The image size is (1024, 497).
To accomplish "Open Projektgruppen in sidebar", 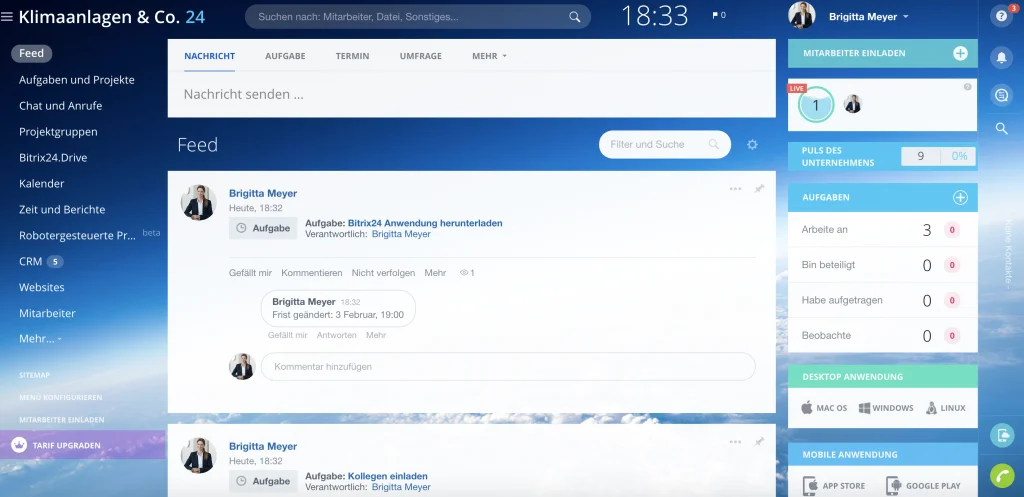I will click(x=58, y=132).
